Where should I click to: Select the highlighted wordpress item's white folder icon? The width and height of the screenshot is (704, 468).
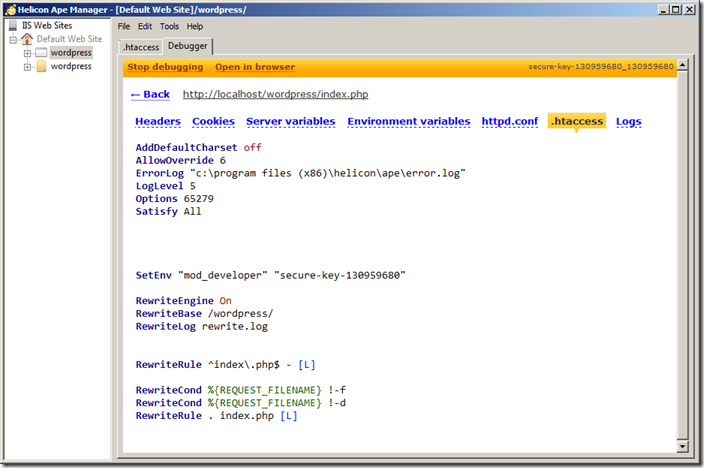point(41,53)
